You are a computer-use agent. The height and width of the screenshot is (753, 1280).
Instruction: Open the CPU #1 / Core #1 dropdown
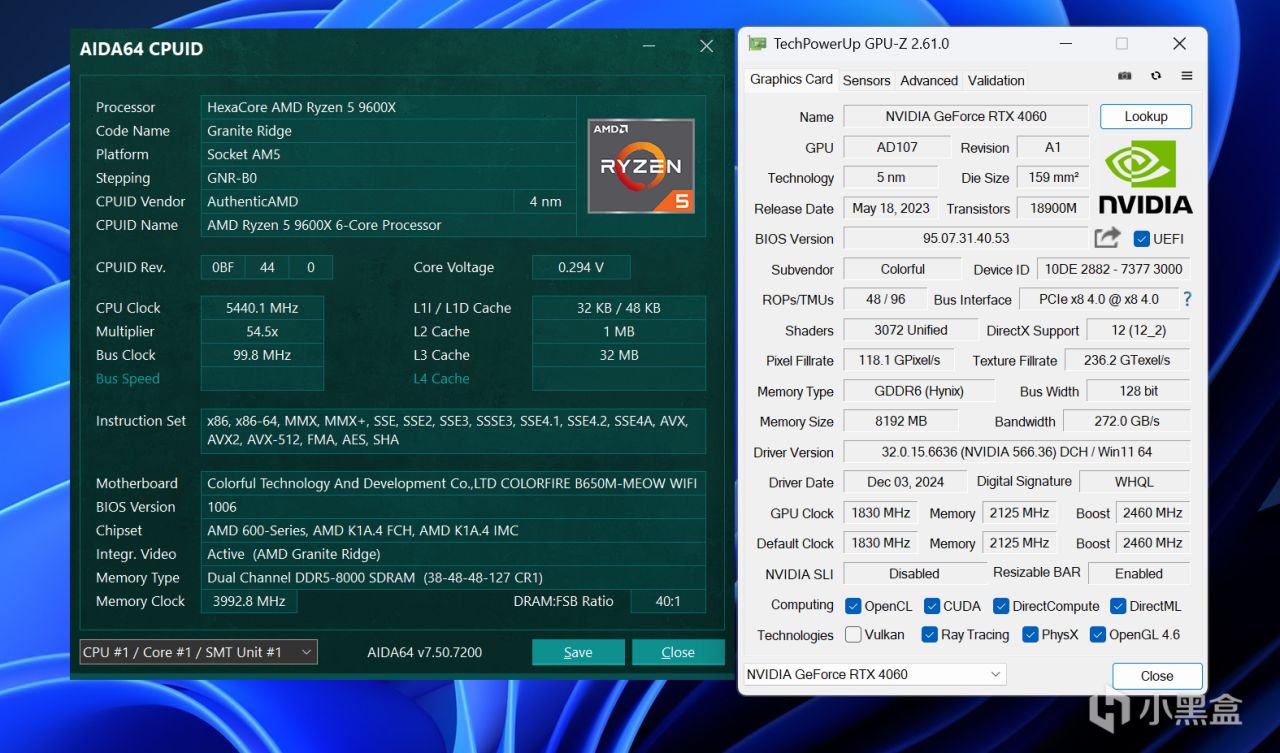tap(198, 652)
